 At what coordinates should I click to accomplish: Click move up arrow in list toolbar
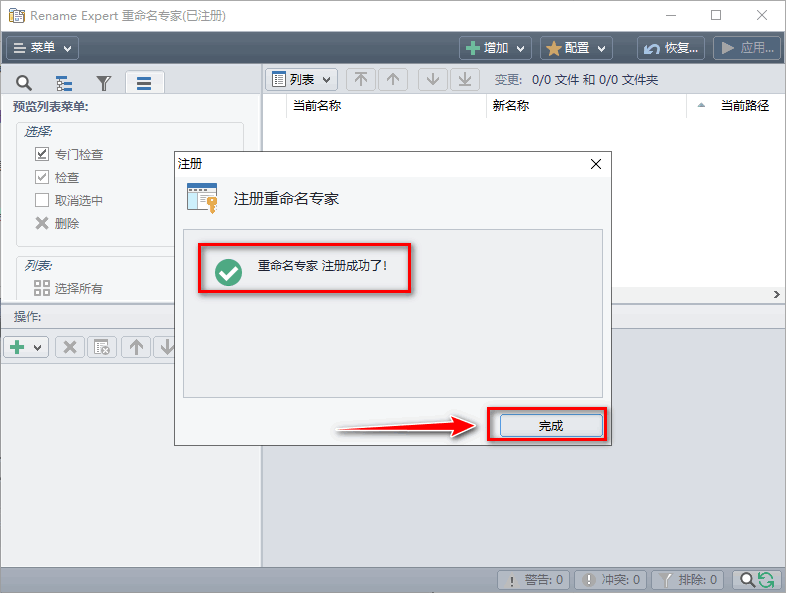click(393, 79)
